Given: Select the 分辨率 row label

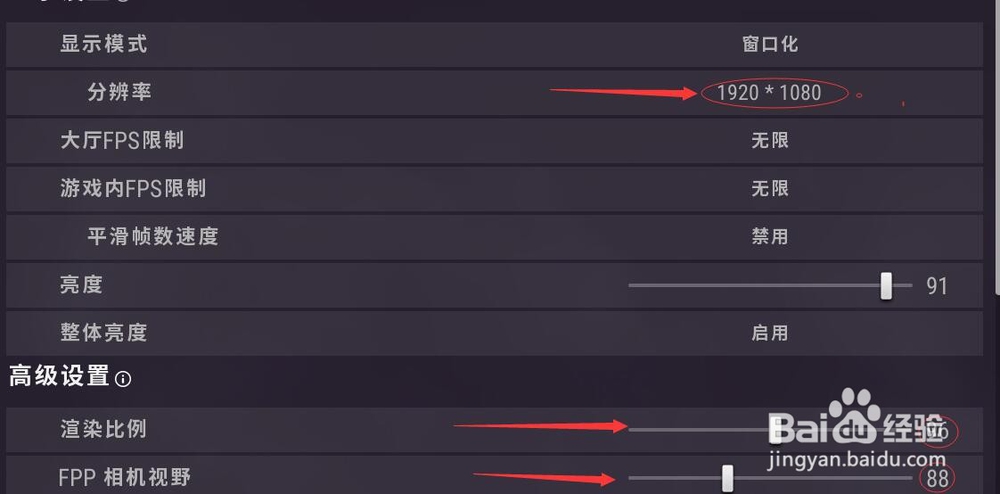Looking at the screenshot, I should pos(119,93).
